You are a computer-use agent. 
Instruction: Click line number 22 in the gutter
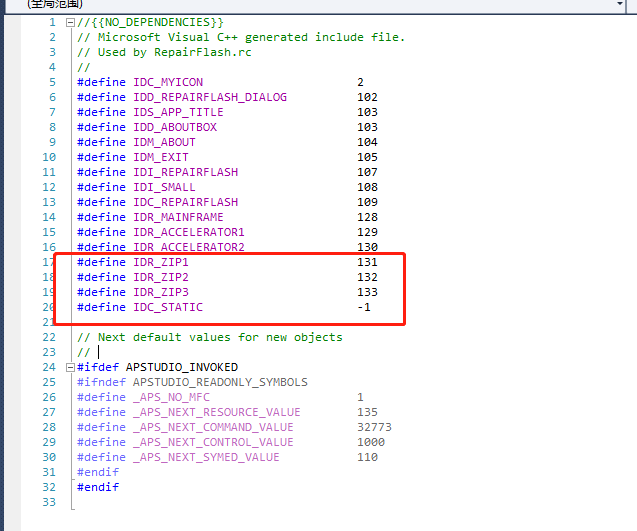click(49, 338)
